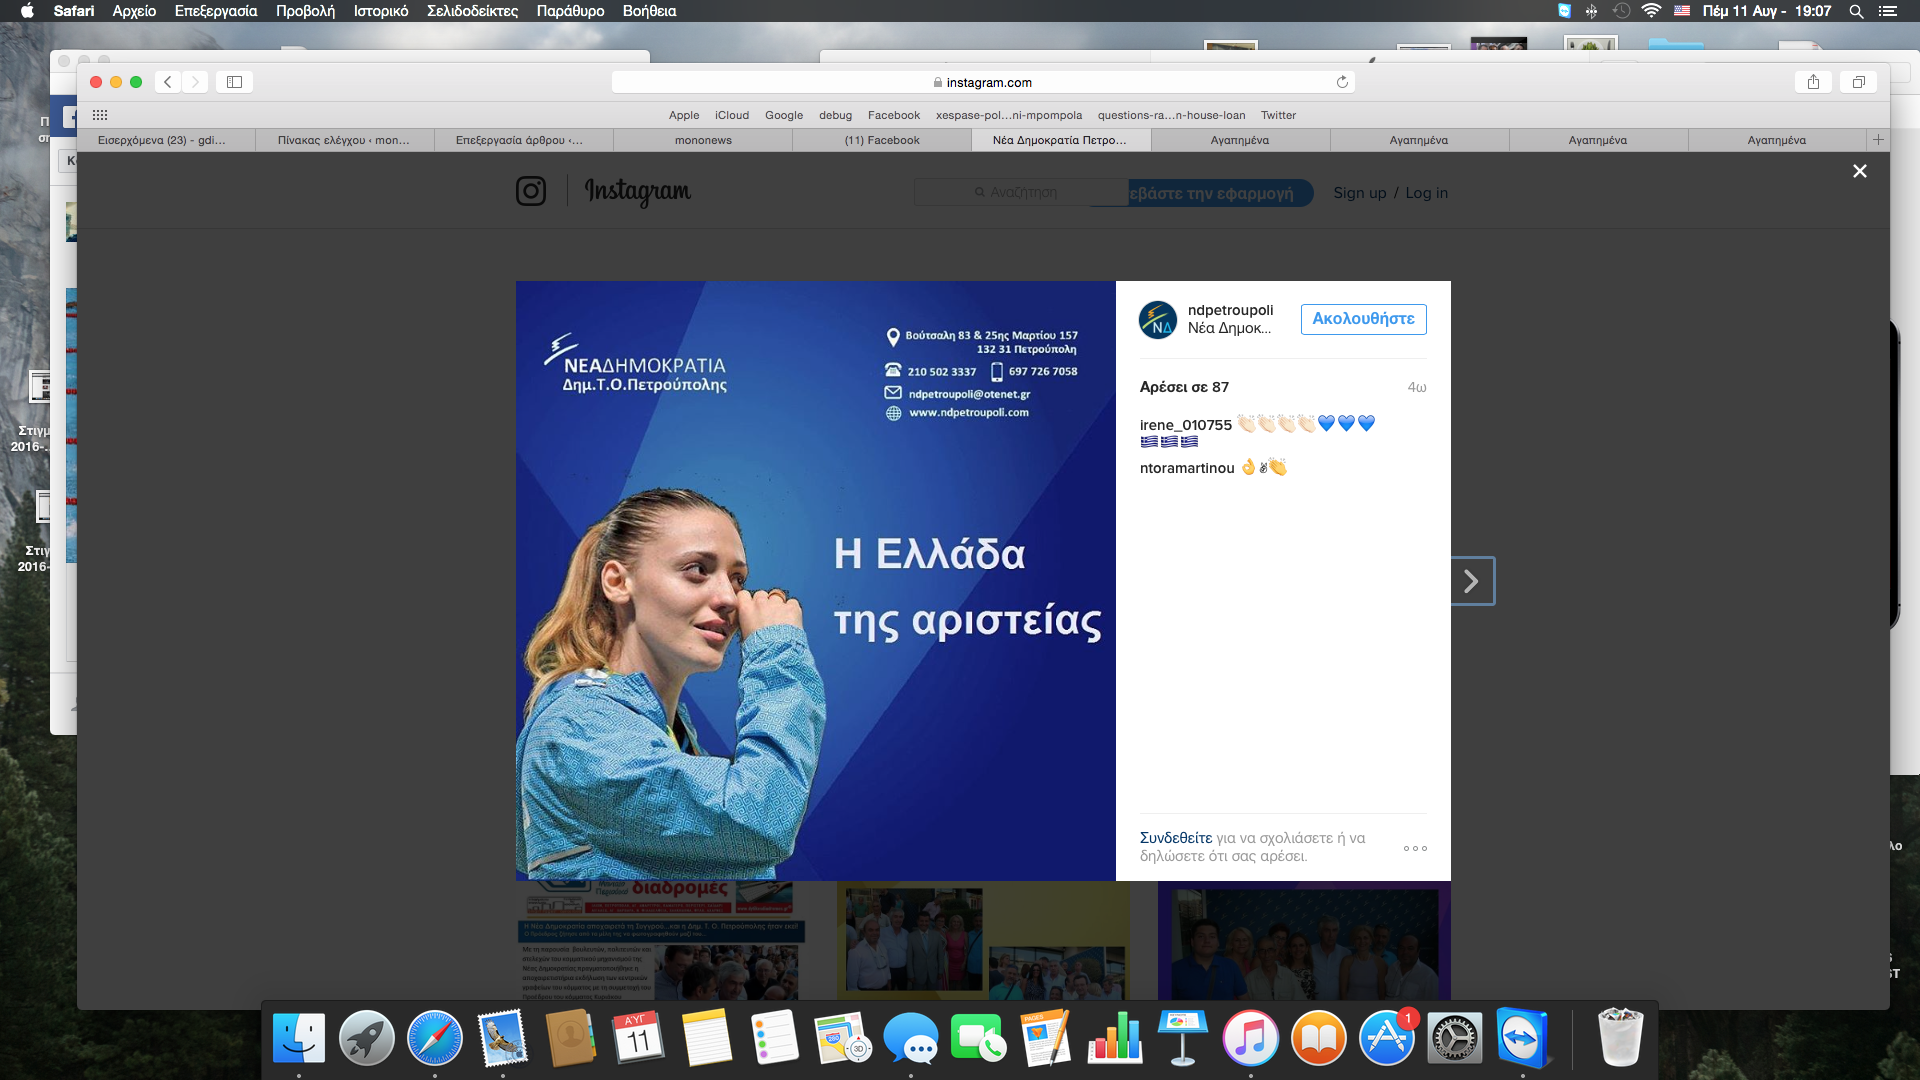Viewport: 1920px width, 1080px height.
Task: Open the Twitter bookmark in favorites bar
Action: (x=1278, y=115)
